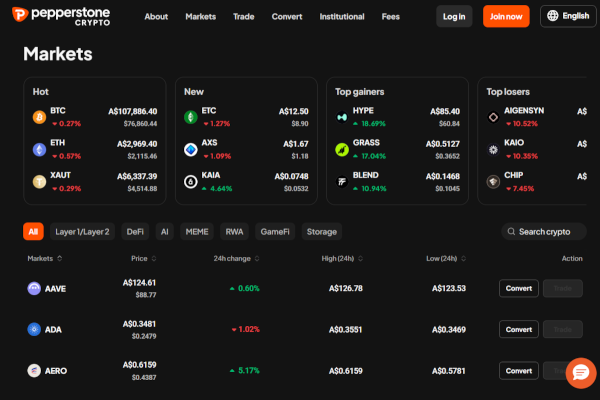Image resolution: width=600 pixels, height=400 pixels.
Task: Sort by High (24h) column arrows
Action: (360, 259)
